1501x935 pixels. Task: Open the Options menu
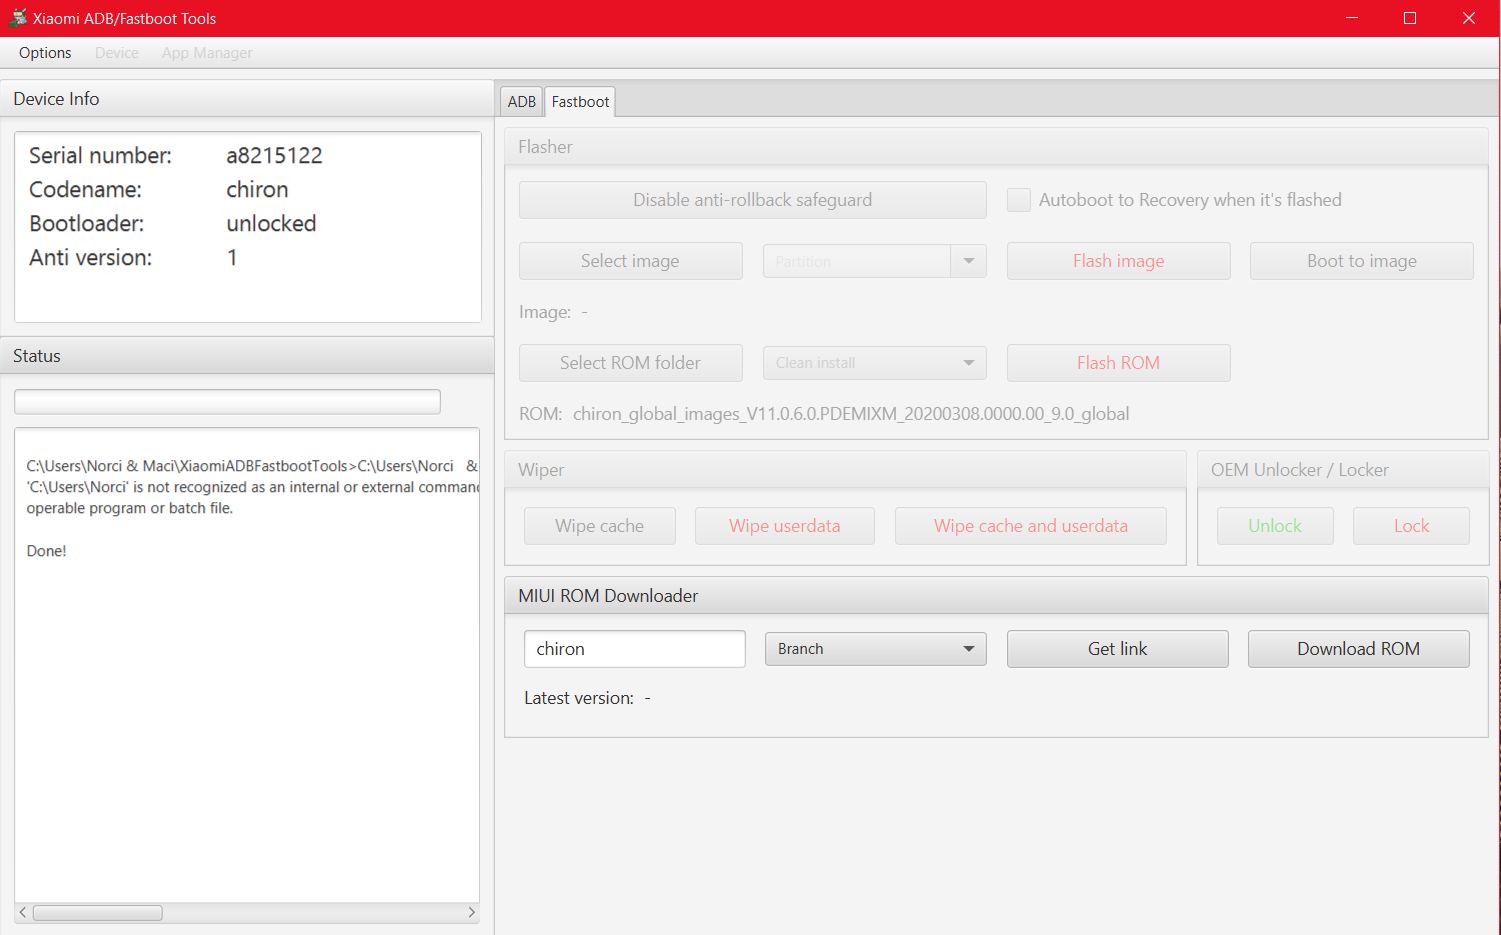pyautogui.click(x=45, y=53)
